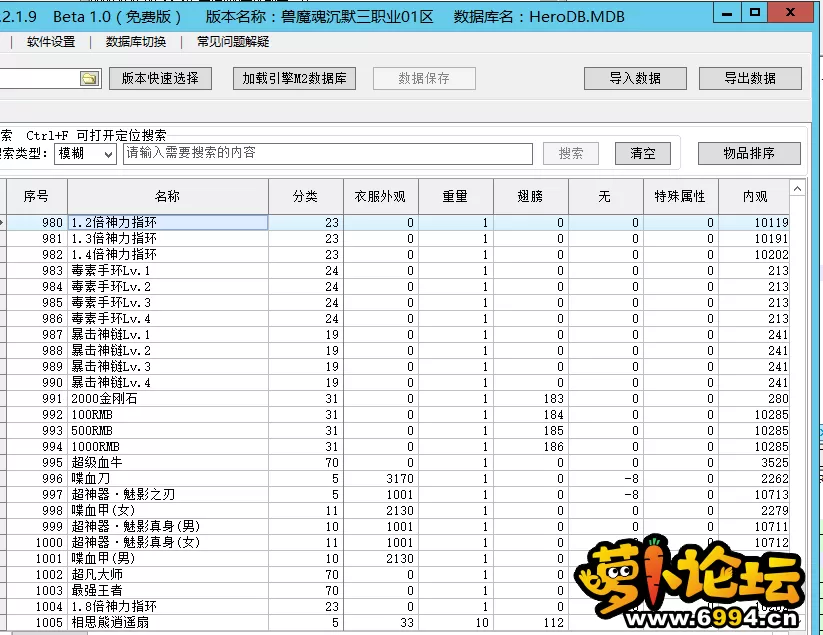Click the 清空 button
The height and width of the screenshot is (635, 823).
click(643, 153)
